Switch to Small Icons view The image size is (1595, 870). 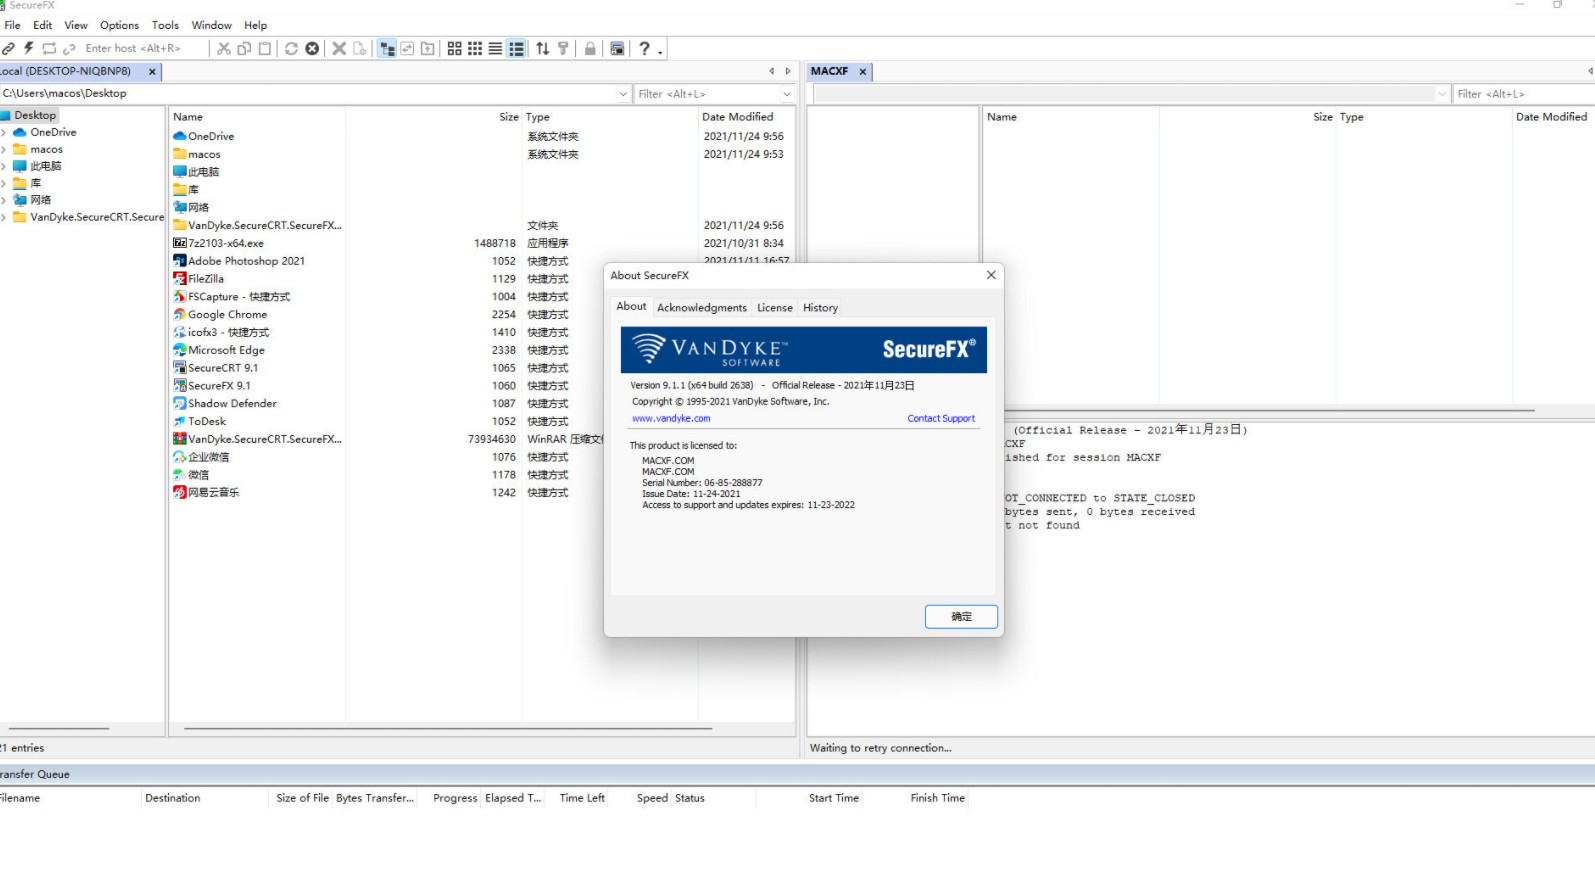coord(475,48)
